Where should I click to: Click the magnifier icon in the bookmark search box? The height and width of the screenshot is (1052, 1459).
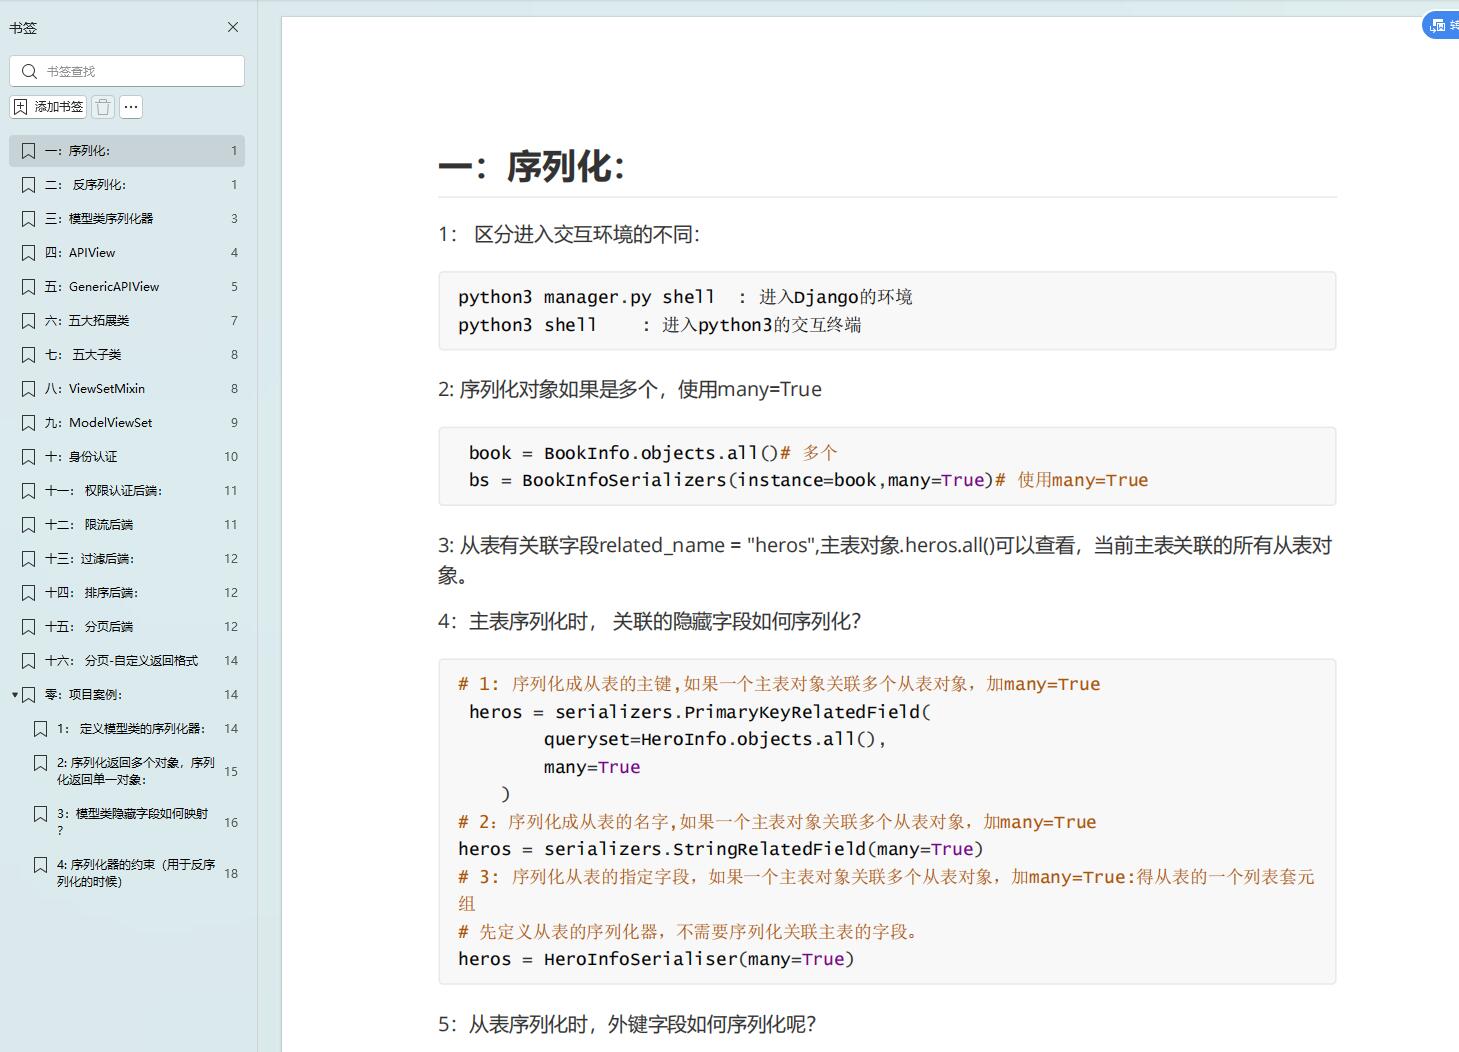click(x=29, y=70)
